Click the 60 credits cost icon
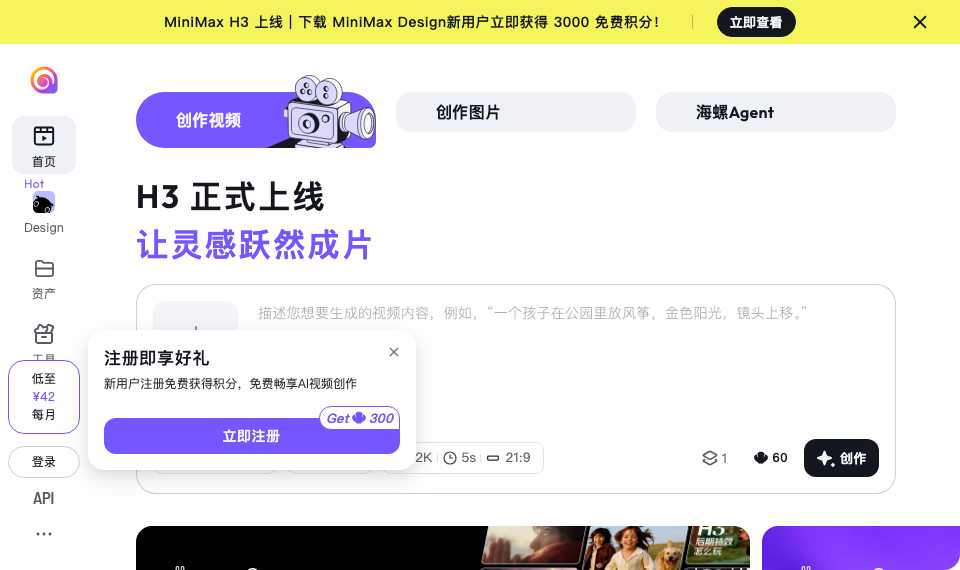Image resolution: width=960 pixels, height=570 pixels. click(770, 458)
